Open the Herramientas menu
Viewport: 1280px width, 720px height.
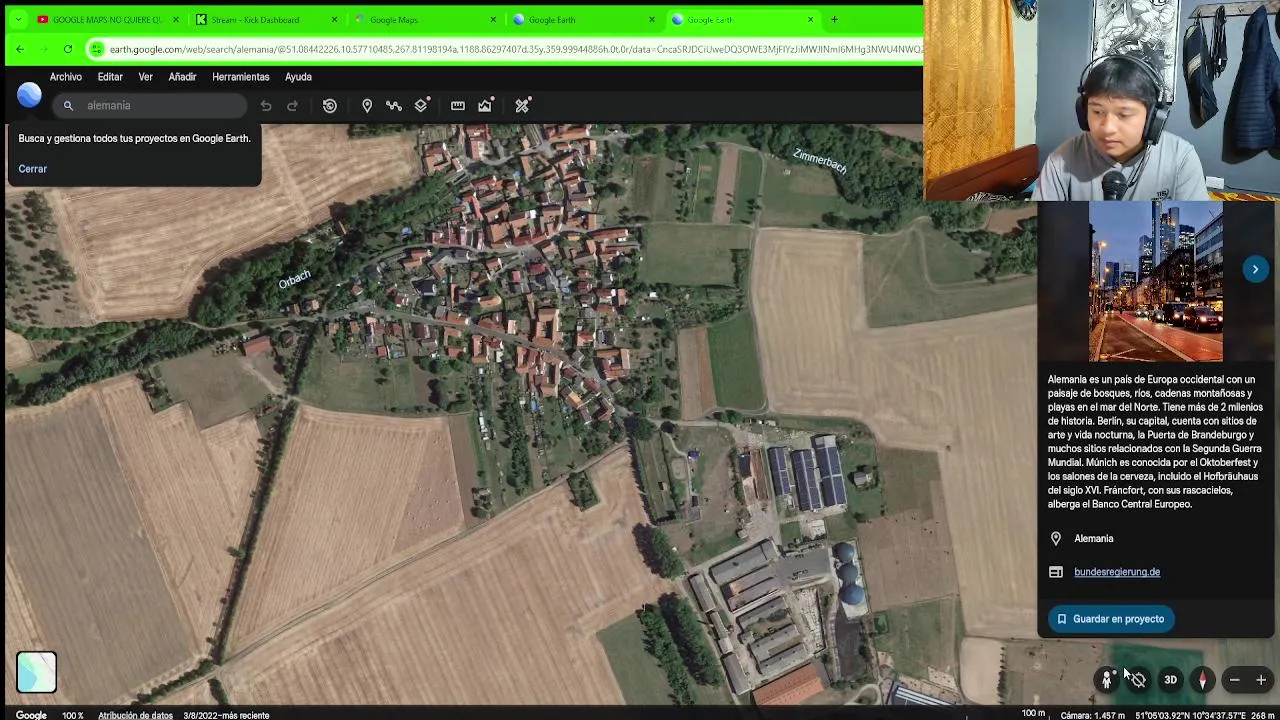click(241, 77)
